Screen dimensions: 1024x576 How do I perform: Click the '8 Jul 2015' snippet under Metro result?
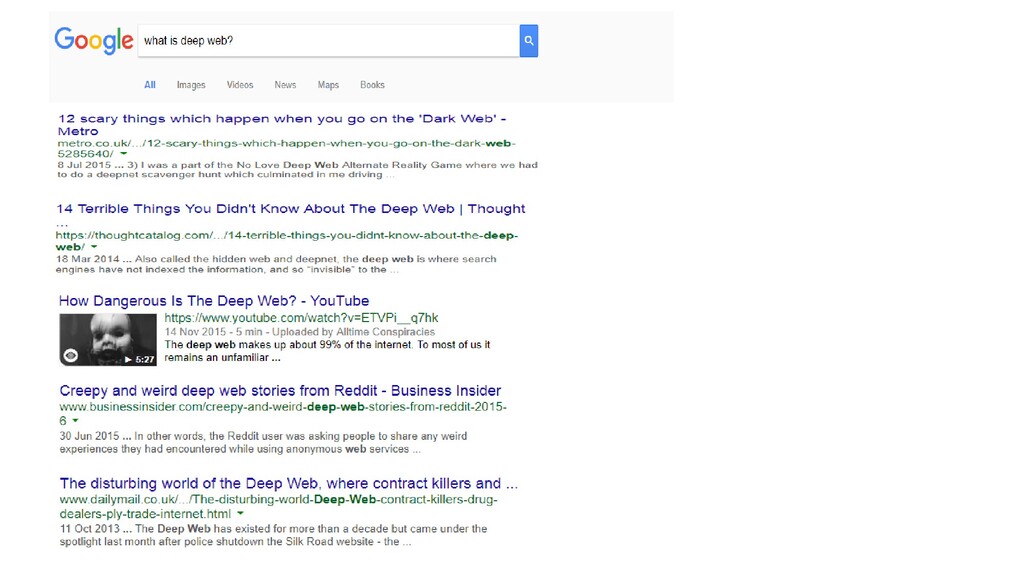coord(297,170)
